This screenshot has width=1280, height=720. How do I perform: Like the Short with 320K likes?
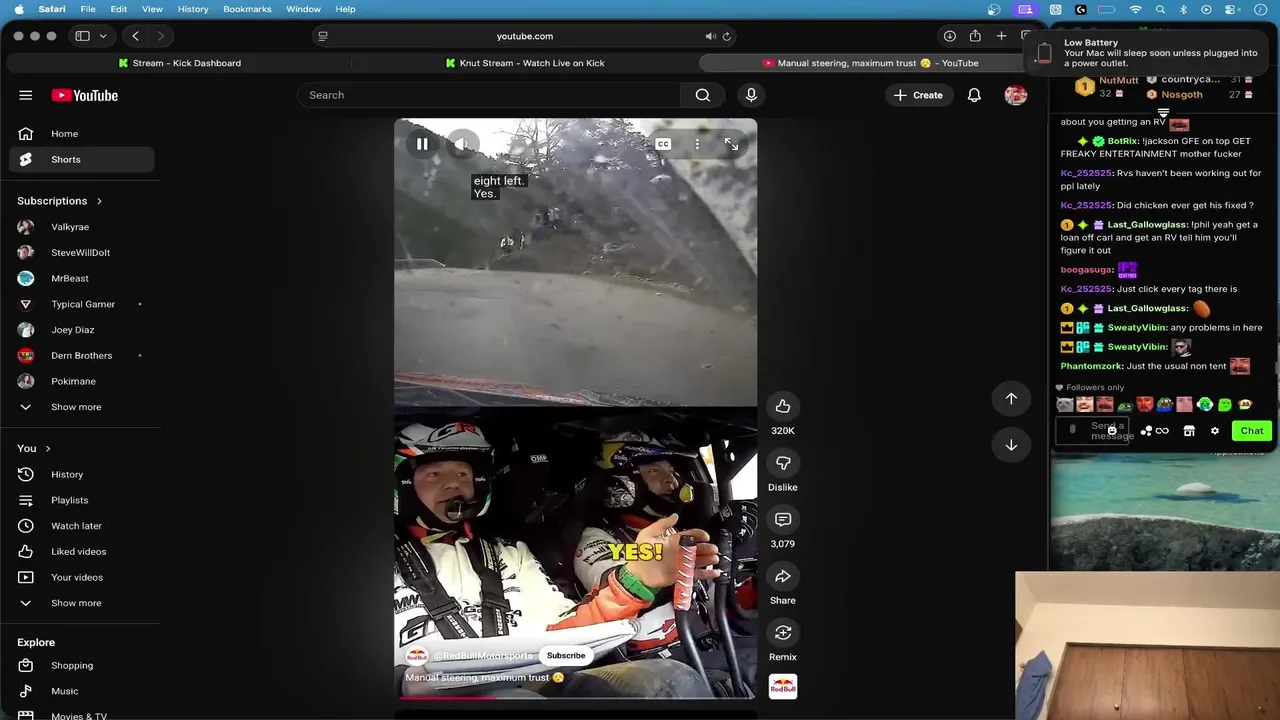[783, 406]
